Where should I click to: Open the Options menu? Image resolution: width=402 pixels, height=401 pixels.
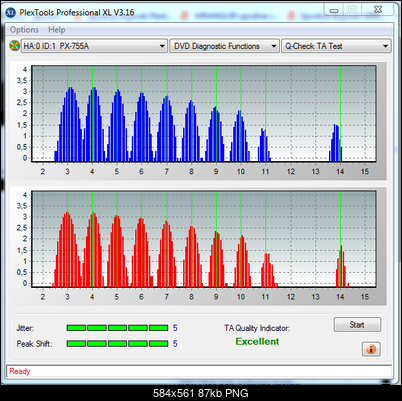pos(24,30)
